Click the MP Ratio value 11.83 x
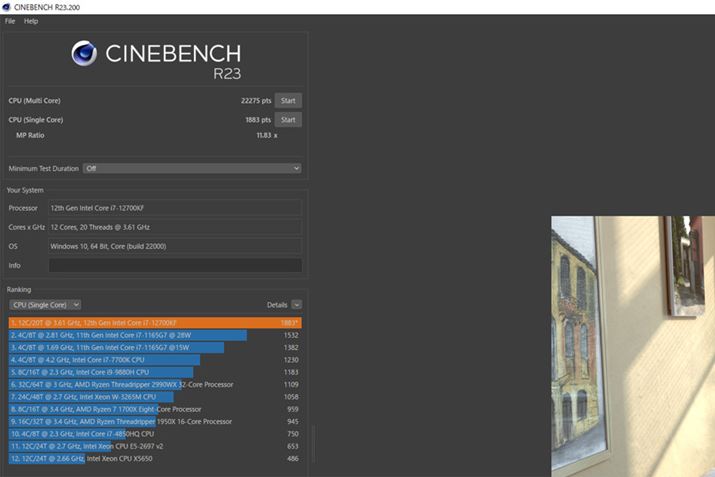This screenshot has width=715, height=477. click(x=267, y=135)
